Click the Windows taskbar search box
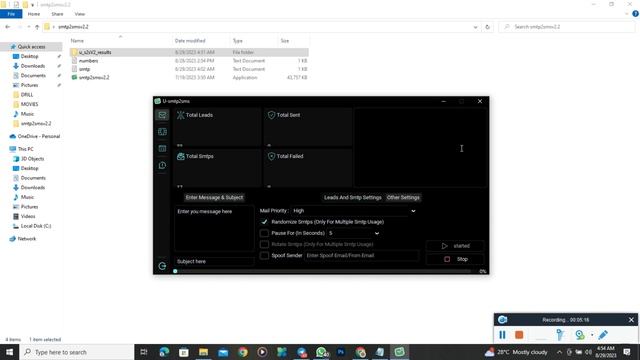 click(x=77, y=352)
